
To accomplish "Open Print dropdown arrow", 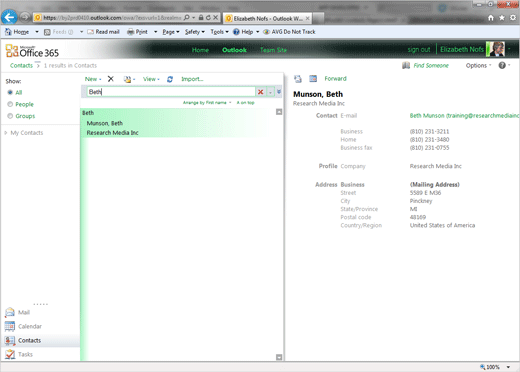I will tap(155, 32).
